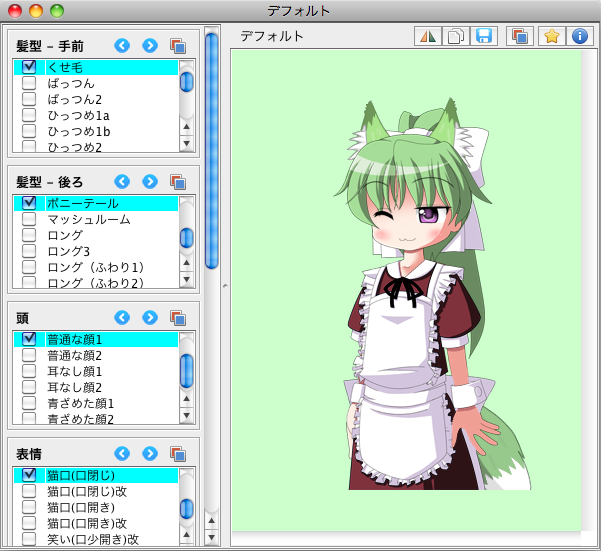Click the yellow star favorites icon
The width and height of the screenshot is (601, 551).
click(551, 36)
